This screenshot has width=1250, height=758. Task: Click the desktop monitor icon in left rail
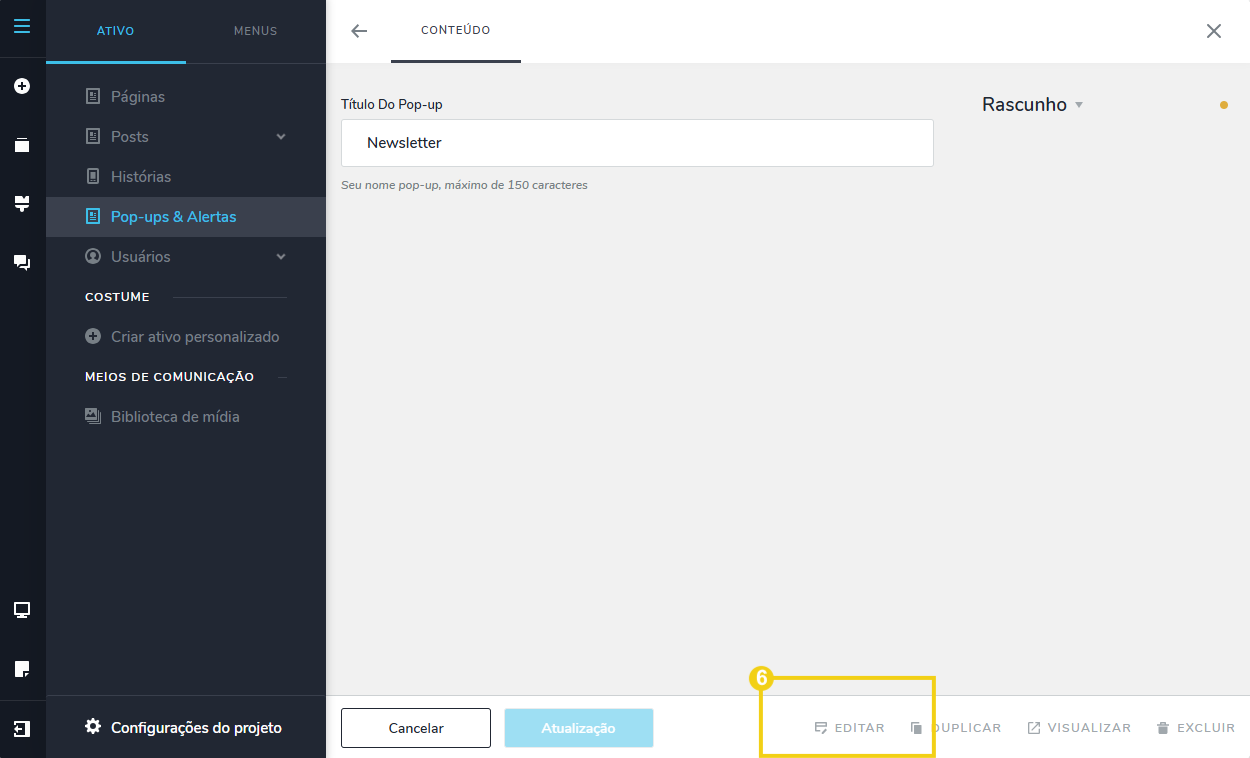(x=22, y=610)
